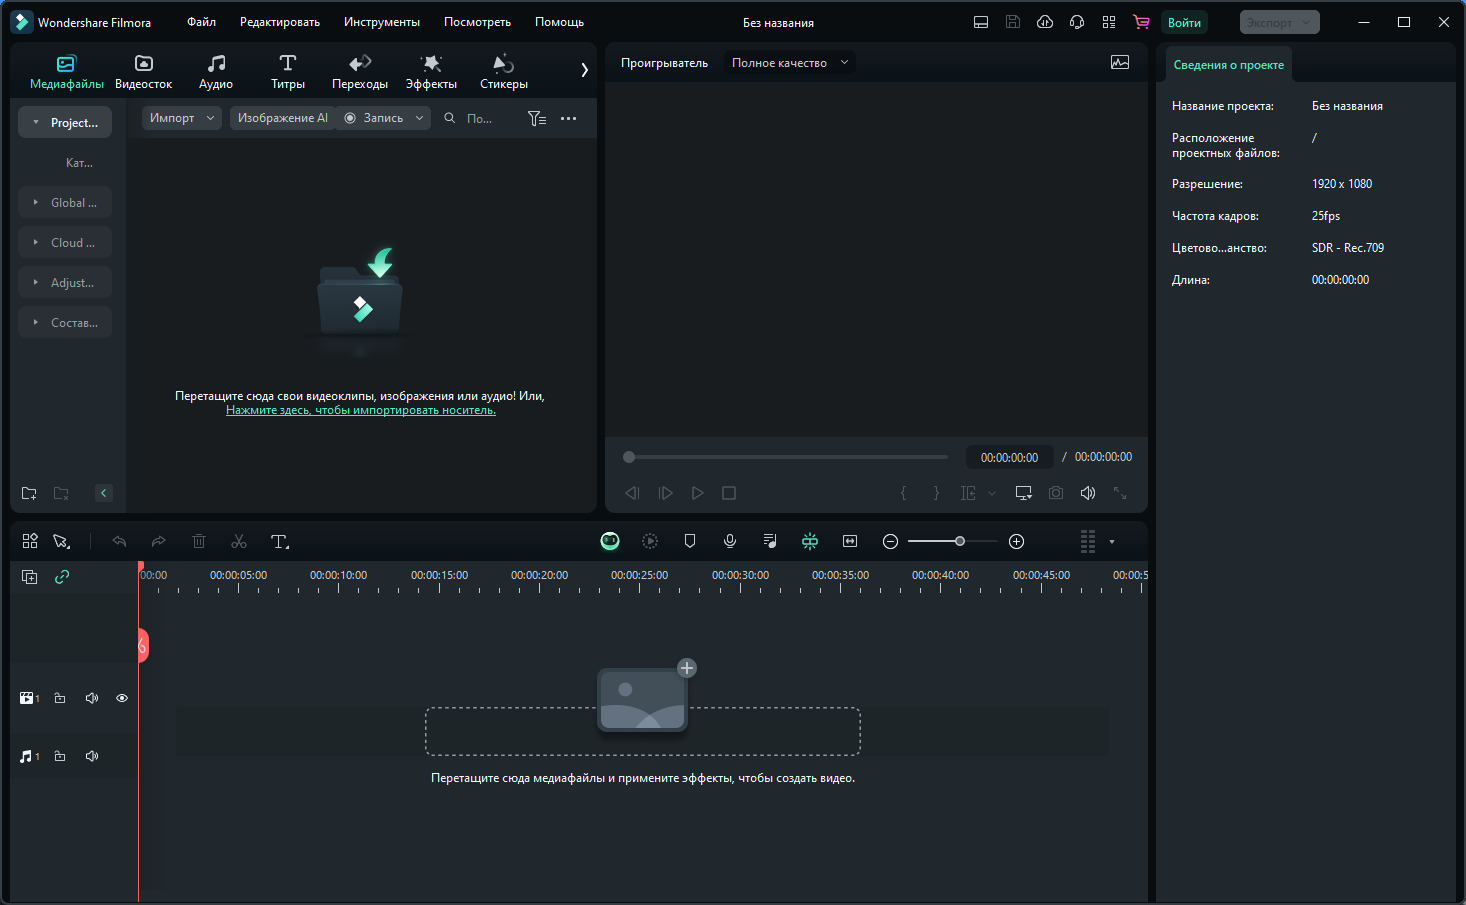
Task: Open the cloud upload icon in title bar
Action: [1045, 22]
